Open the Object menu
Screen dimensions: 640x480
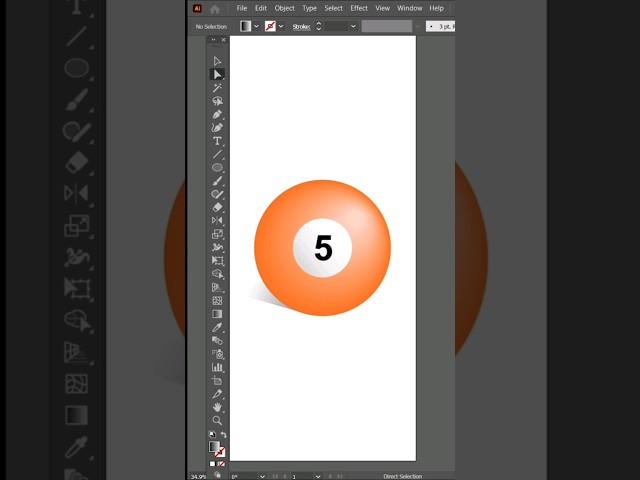[285, 8]
